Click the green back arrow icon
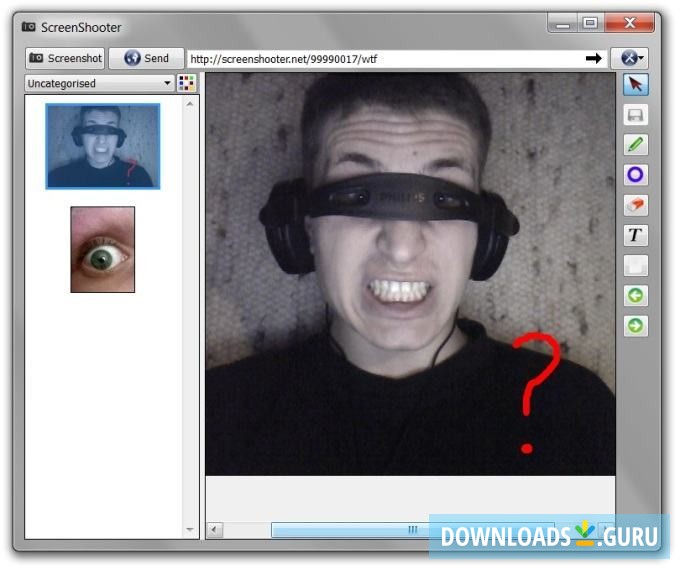 point(638,297)
